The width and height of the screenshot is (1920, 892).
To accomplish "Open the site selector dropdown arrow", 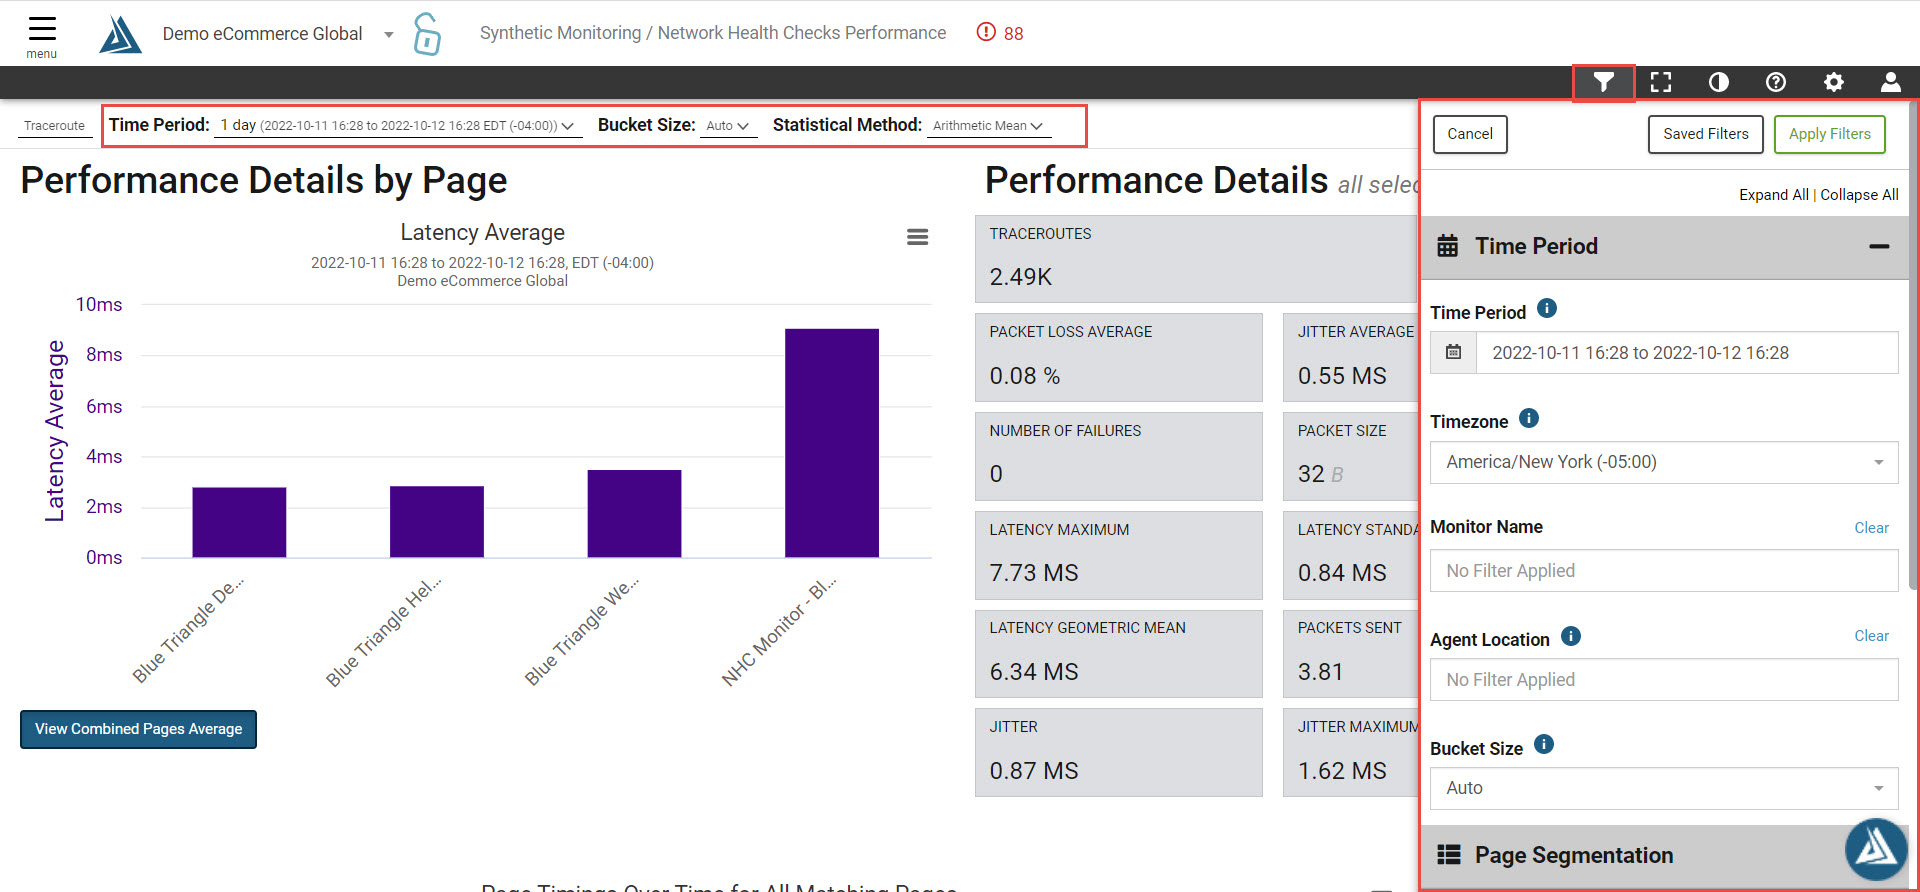I will tap(389, 34).
